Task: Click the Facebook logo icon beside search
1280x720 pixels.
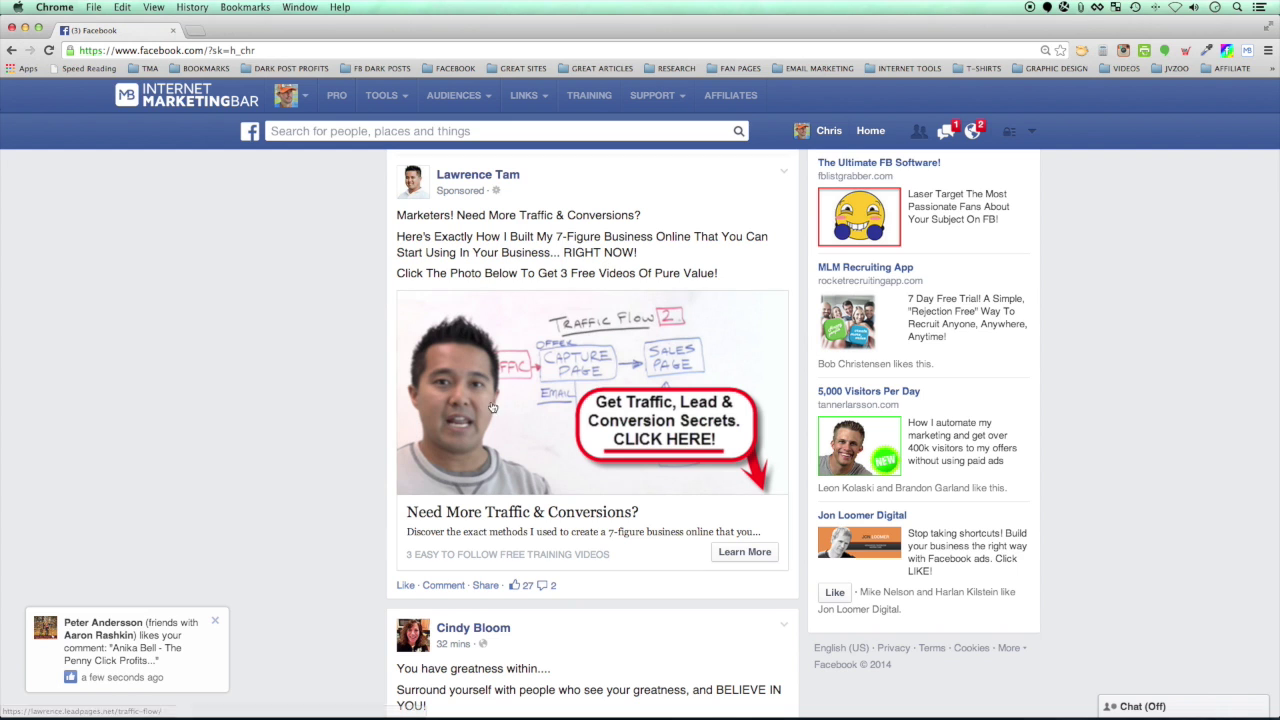Action: point(250,131)
